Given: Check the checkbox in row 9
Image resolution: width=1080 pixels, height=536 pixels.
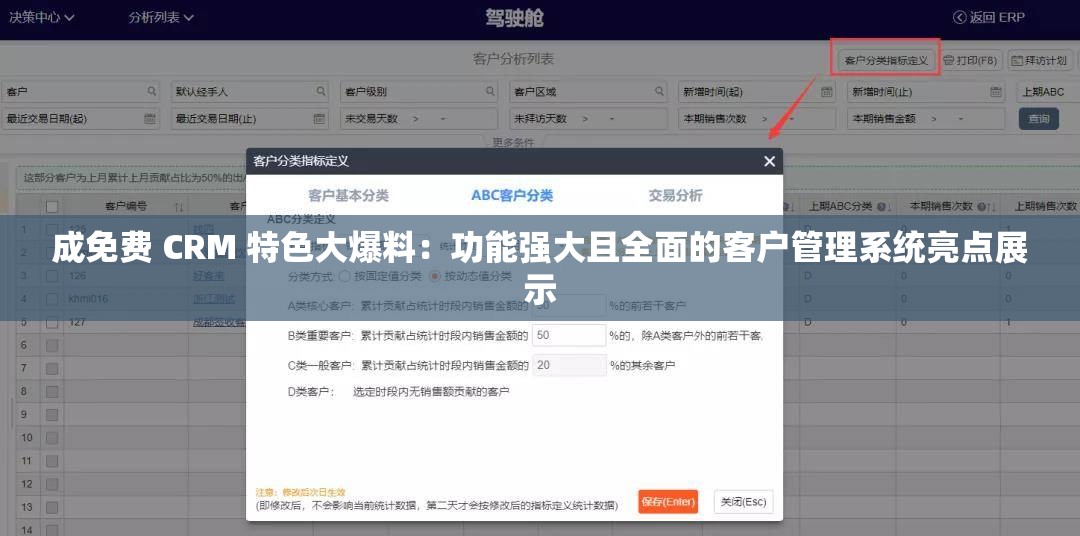Looking at the screenshot, I should click(52, 414).
